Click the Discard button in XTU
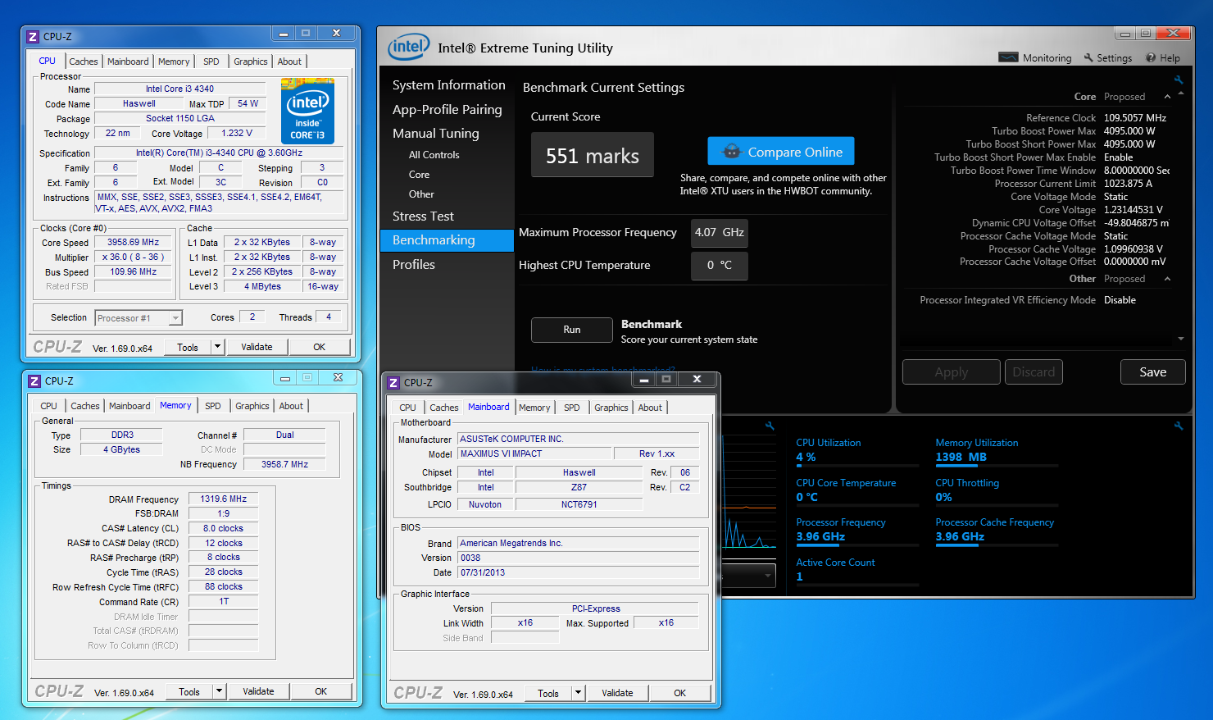This screenshot has height=720, width=1213. [x=1034, y=372]
